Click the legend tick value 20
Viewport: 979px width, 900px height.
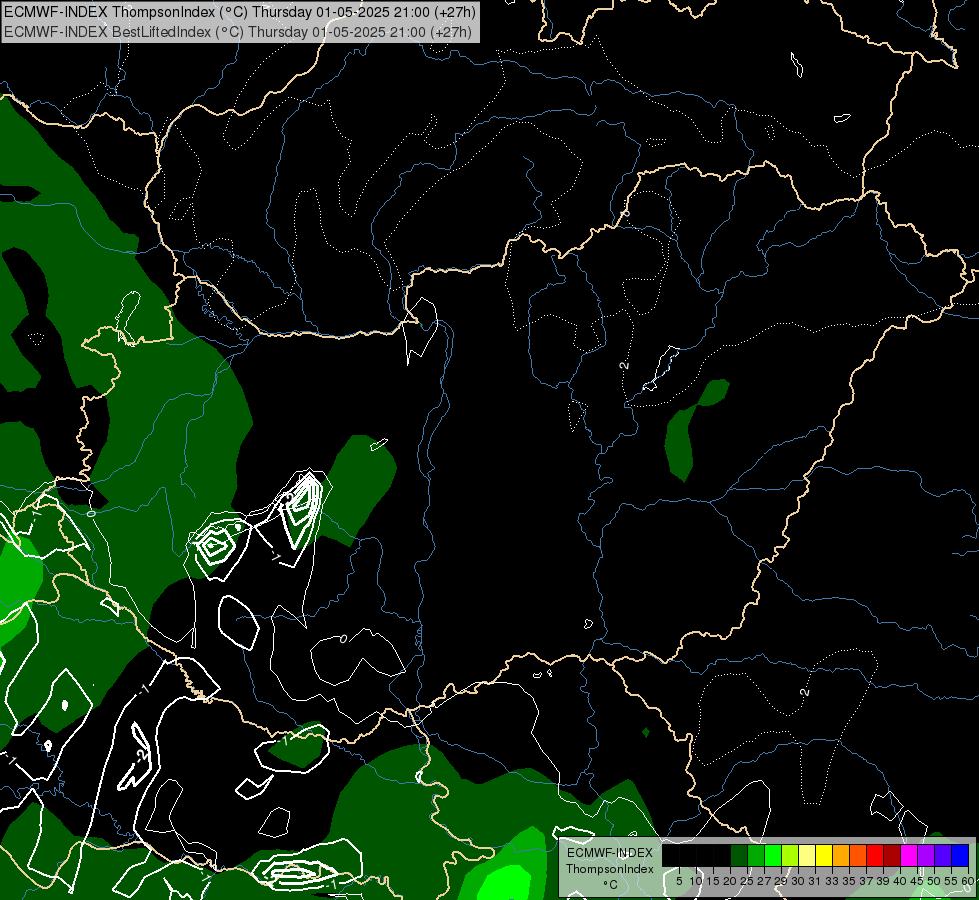[729, 881]
